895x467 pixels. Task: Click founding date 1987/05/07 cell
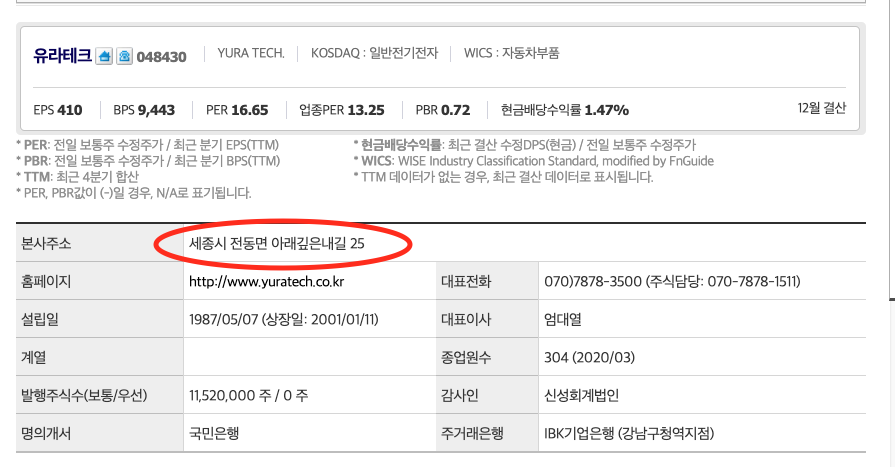click(x=309, y=319)
